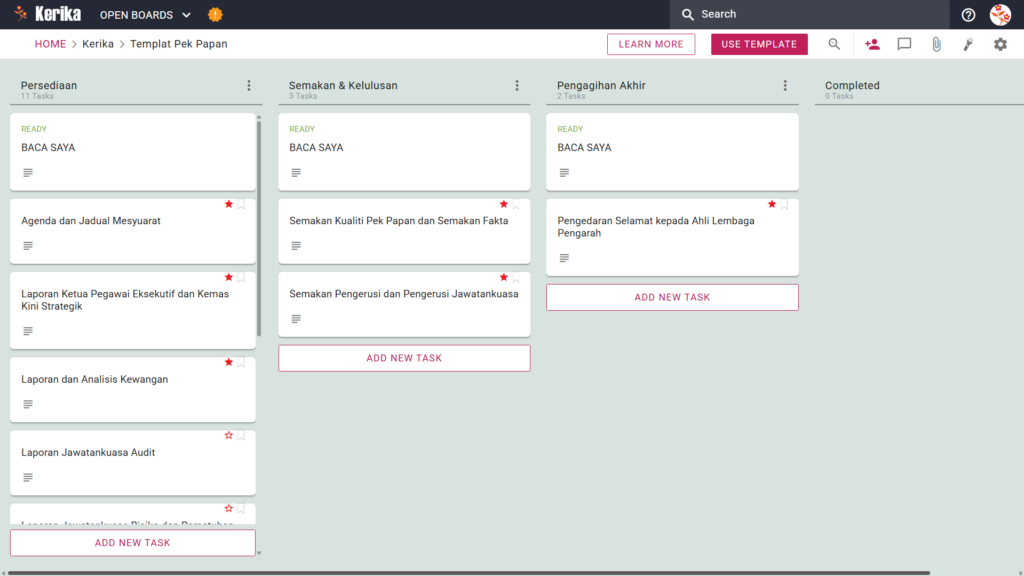Toggle star on Pengedaran Selamat card
The height and width of the screenshot is (576, 1024).
(x=772, y=204)
